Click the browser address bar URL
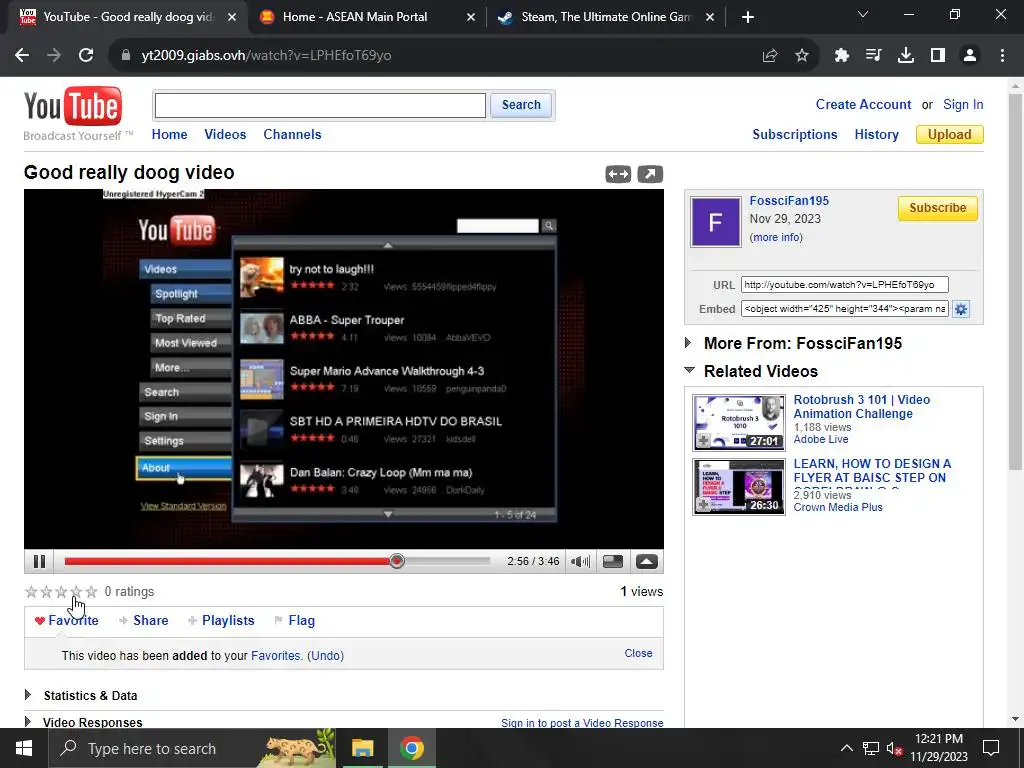The image size is (1024, 768). pyautogui.click(x=266, y=56)
